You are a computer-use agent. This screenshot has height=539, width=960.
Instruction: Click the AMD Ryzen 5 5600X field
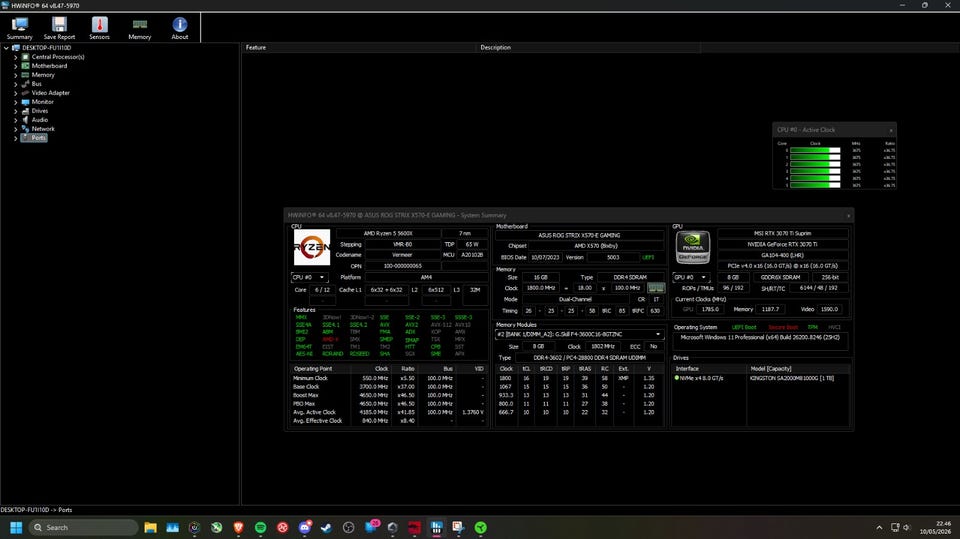click(388, 233)
